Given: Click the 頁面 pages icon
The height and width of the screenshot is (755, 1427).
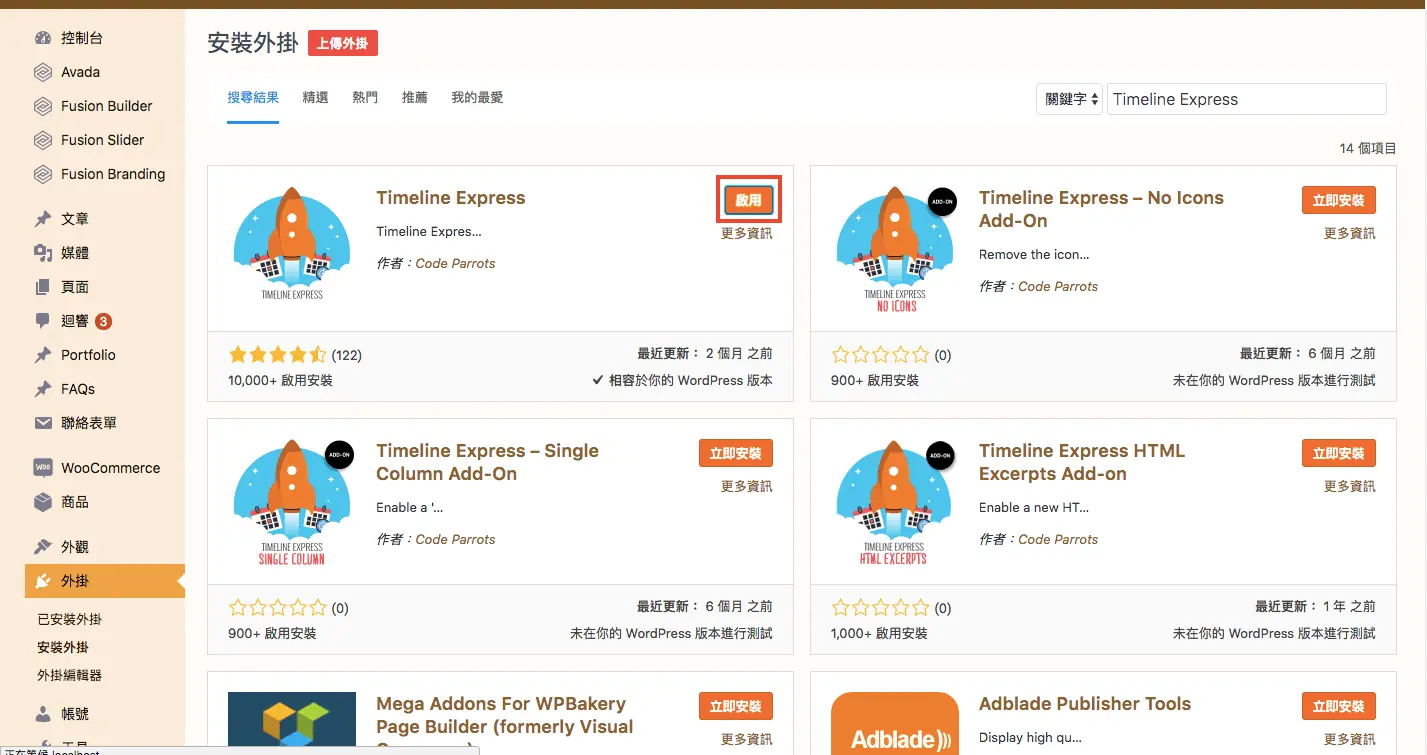Looking at the screenshot, I should 43,287.
